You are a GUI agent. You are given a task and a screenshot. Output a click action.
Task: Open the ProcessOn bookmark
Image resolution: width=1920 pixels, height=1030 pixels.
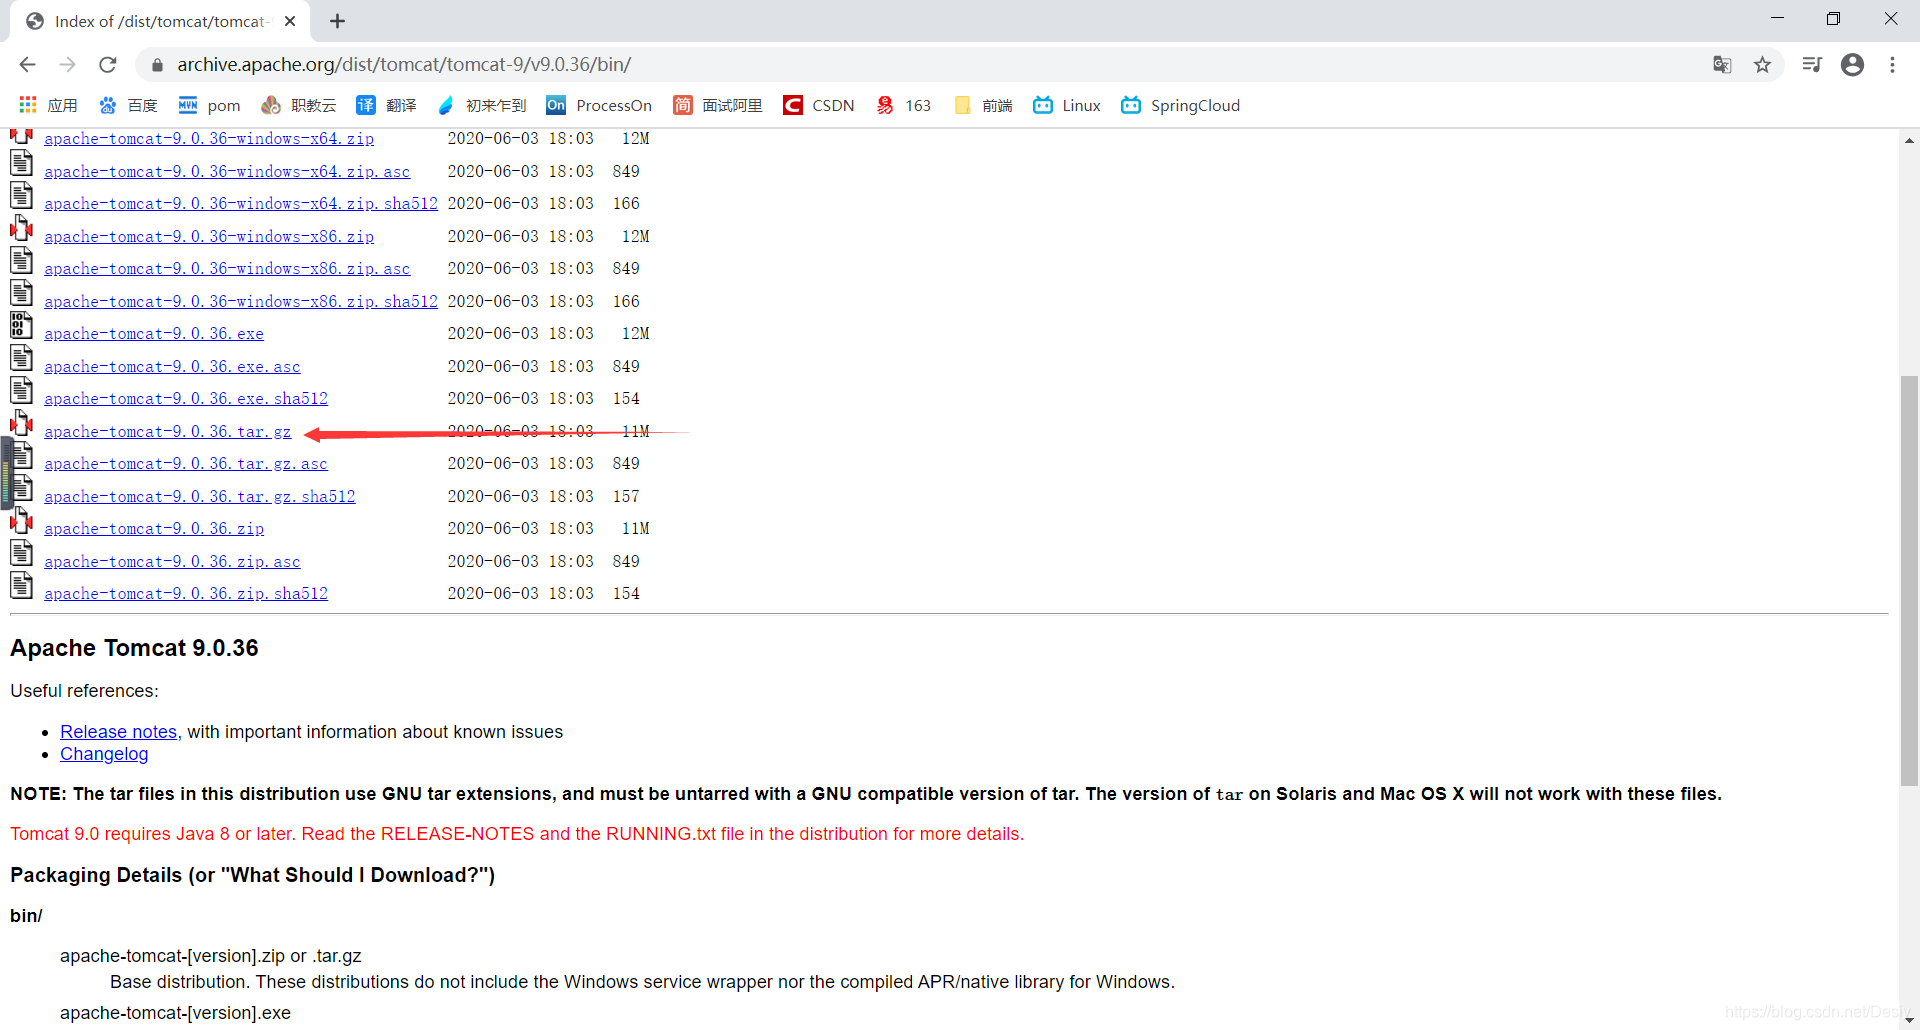coord(599,105)
